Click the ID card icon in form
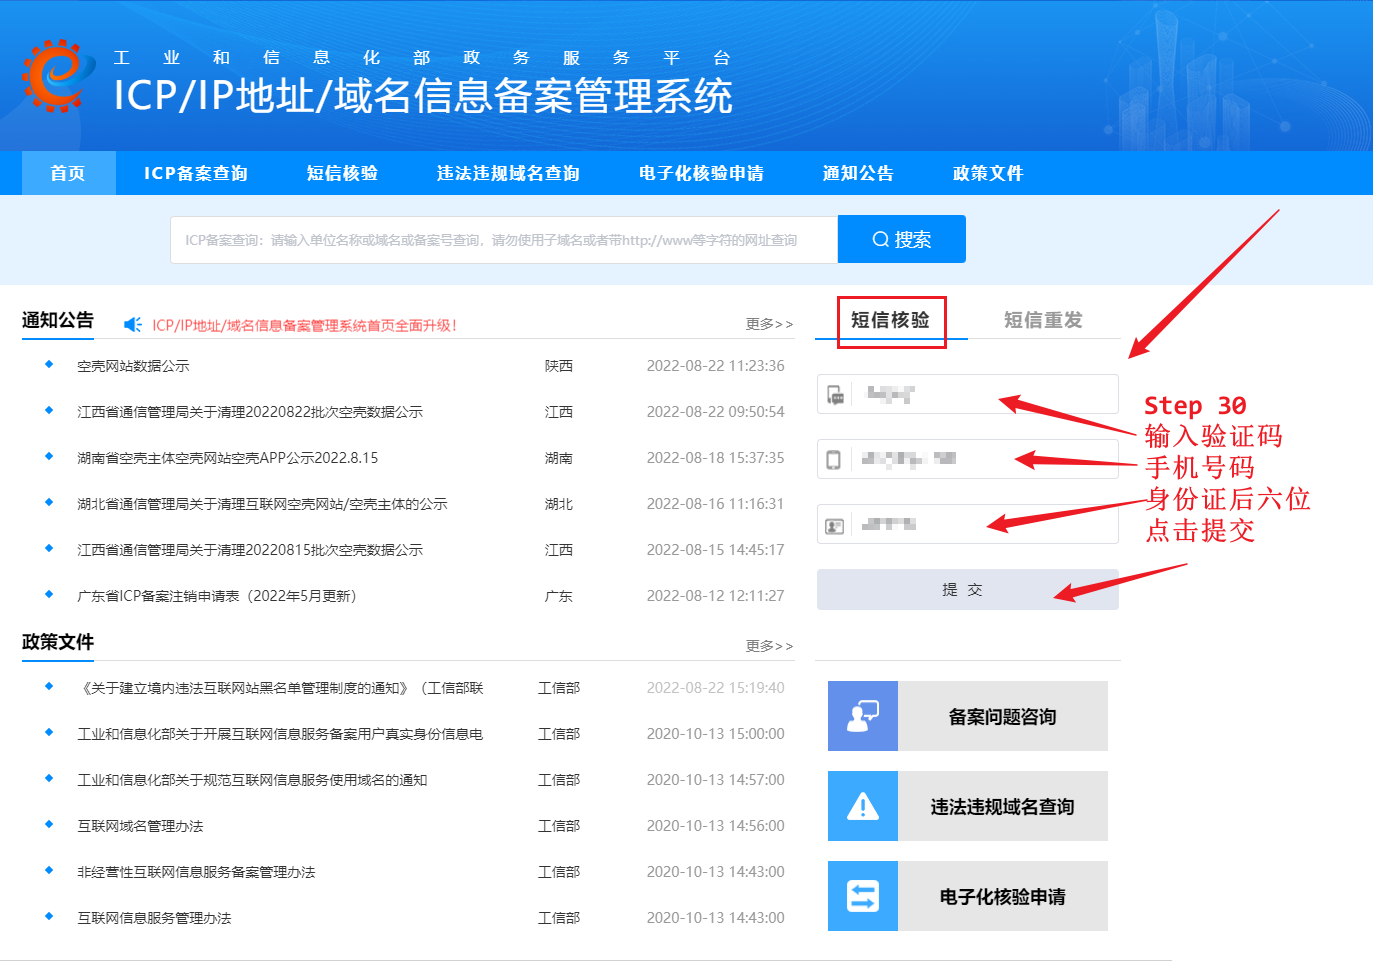 point(834,525)
